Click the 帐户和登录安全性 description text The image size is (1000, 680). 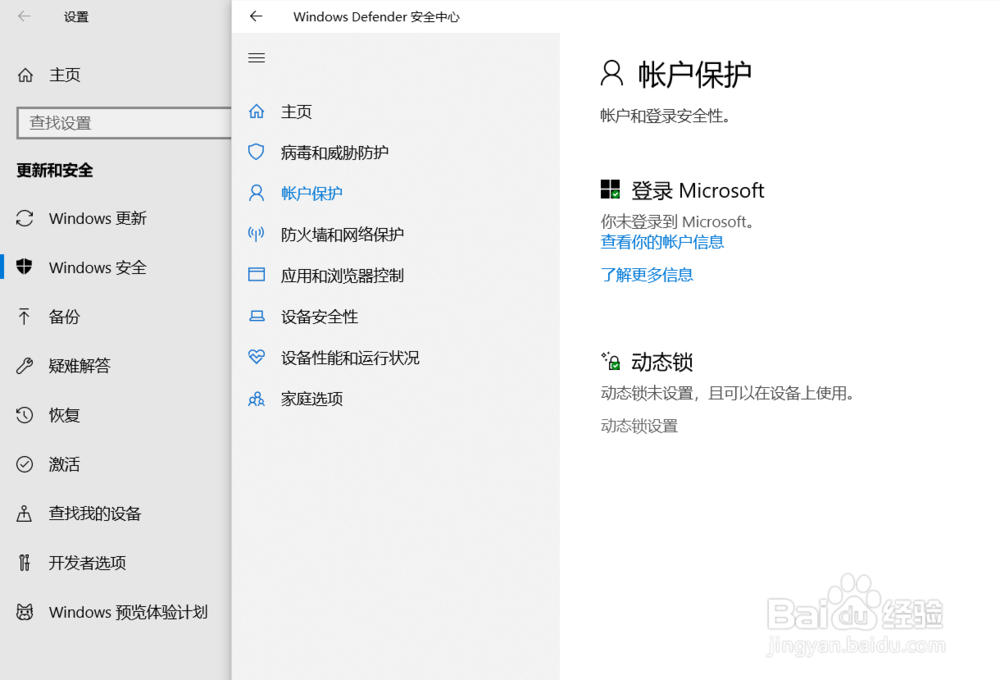click(665, 116)
